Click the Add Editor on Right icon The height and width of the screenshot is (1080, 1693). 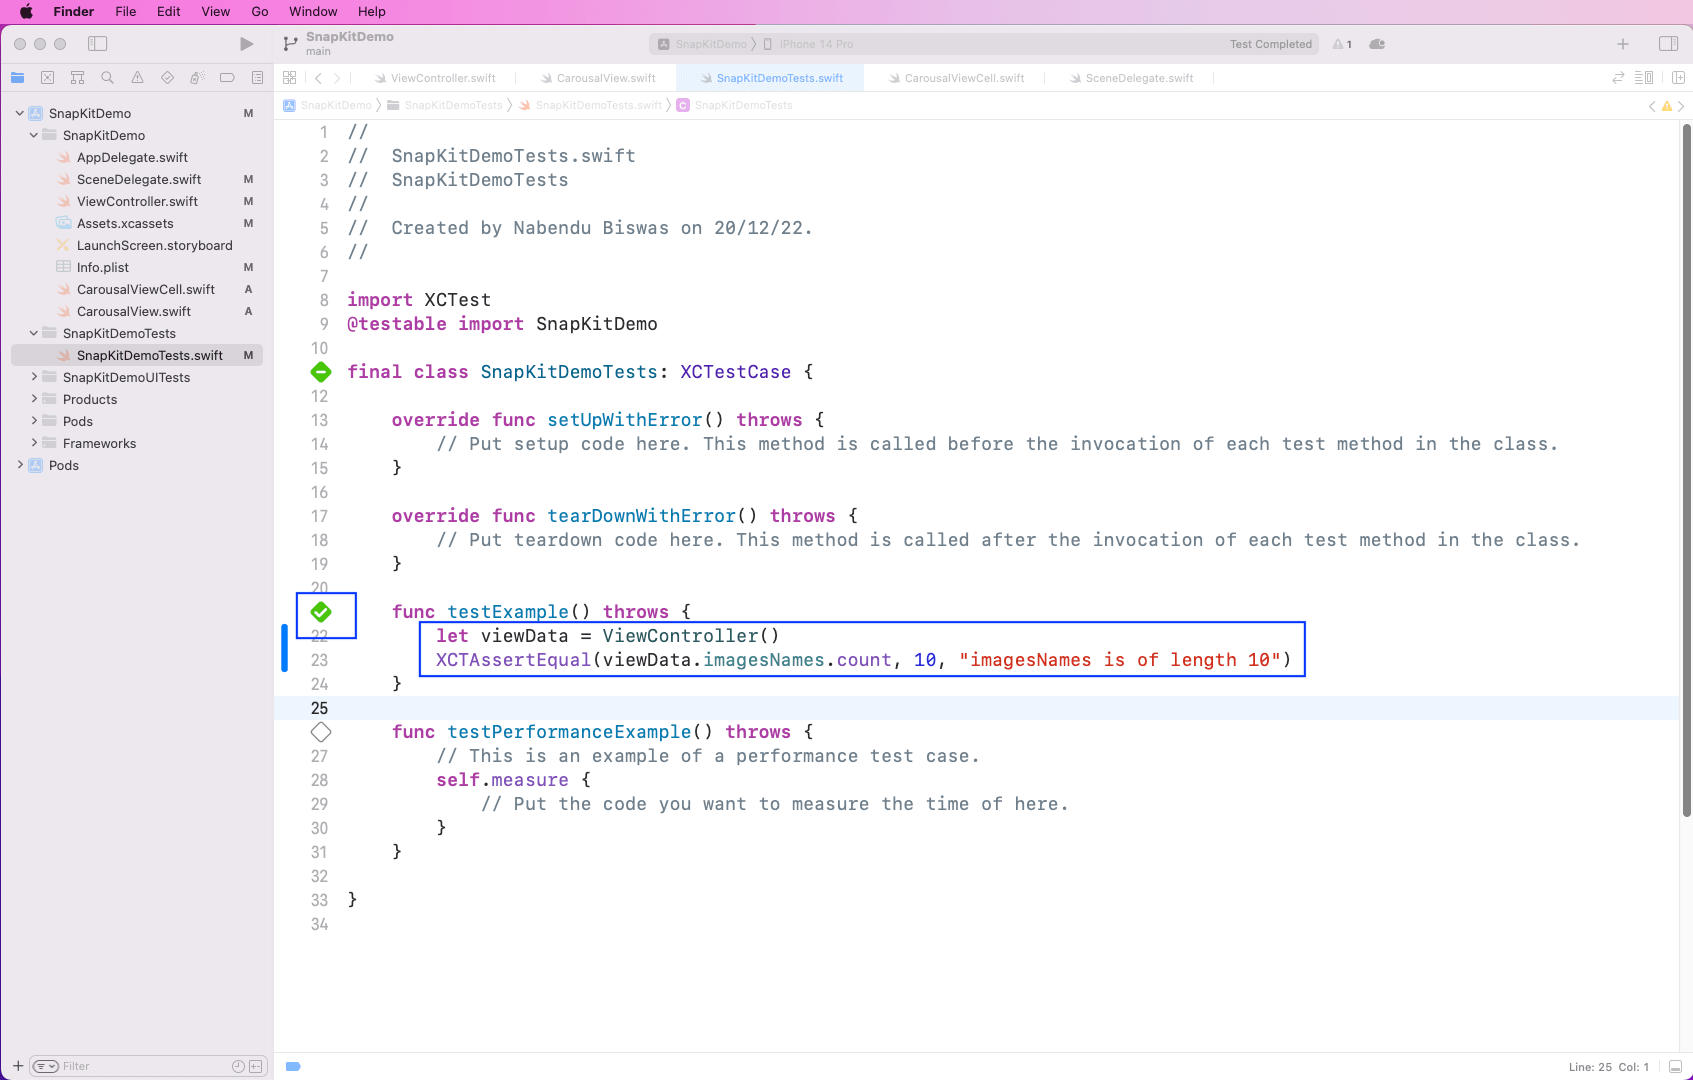[x=1678, y=78]
